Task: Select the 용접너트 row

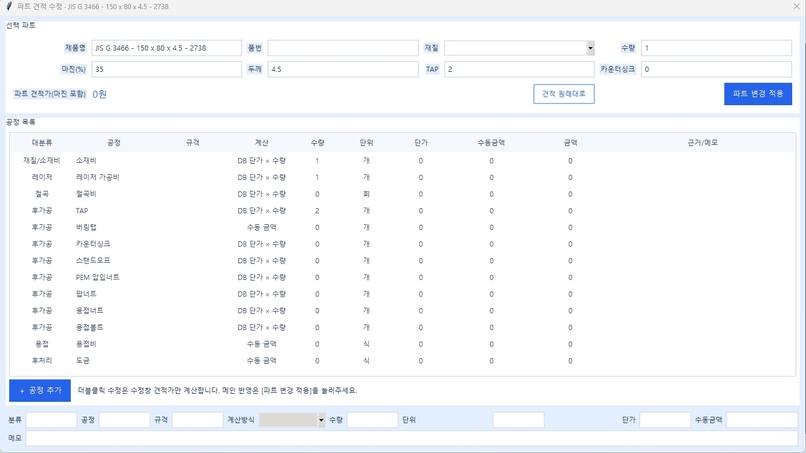Action: (x=402, y=311)
